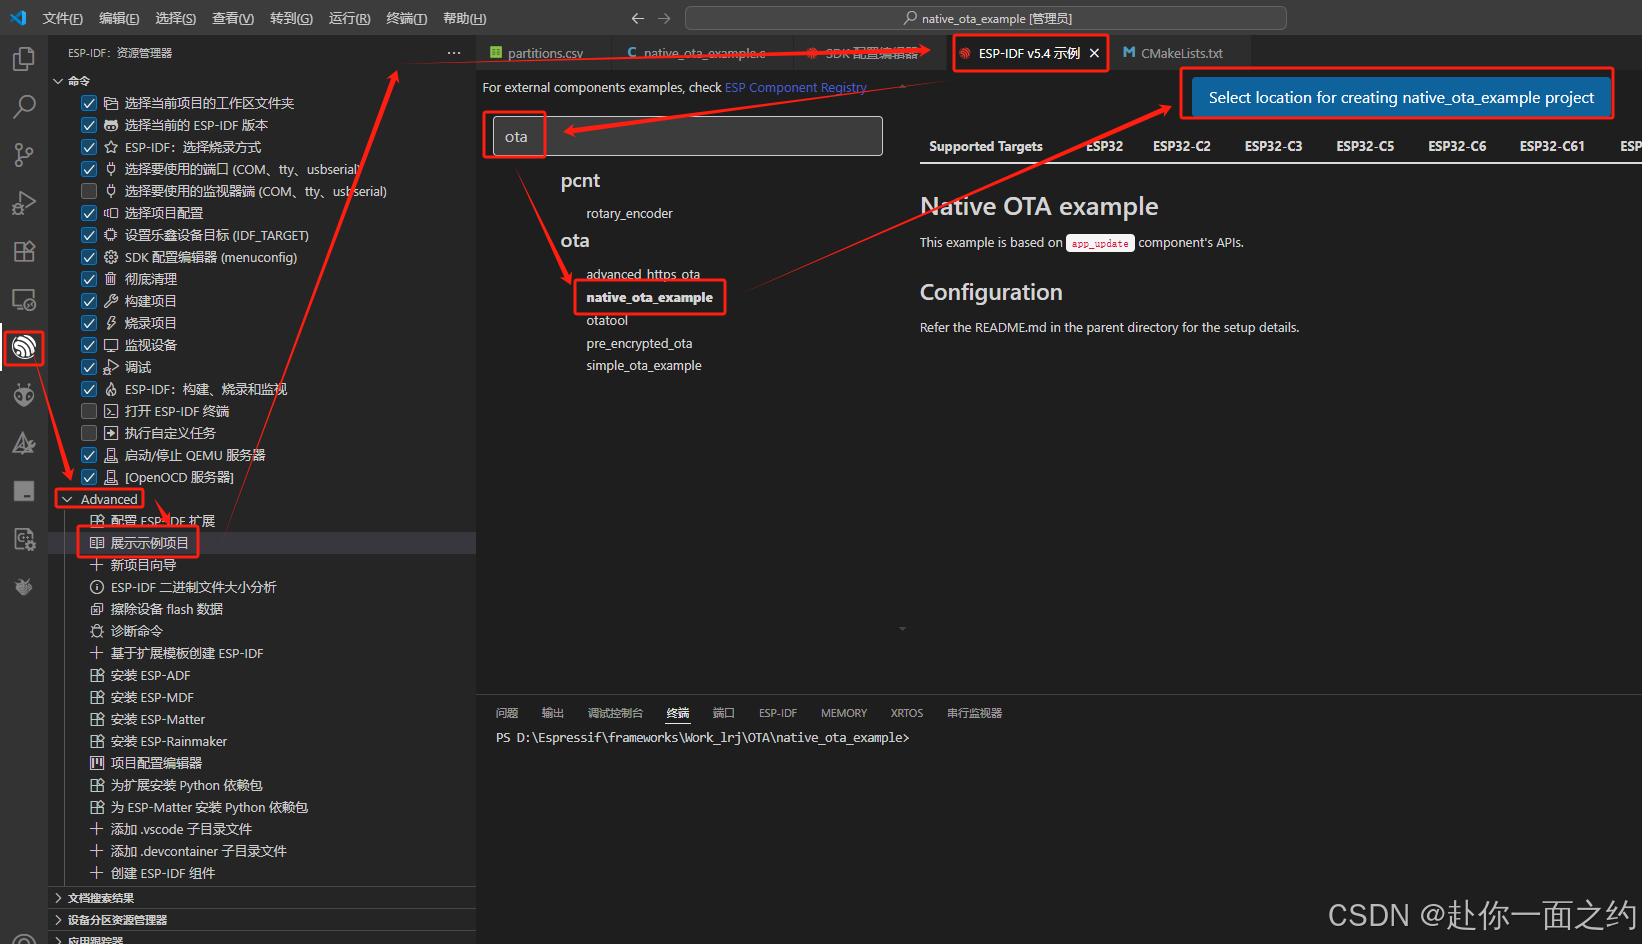Open the Explorer view in activity bar
Image resolution: width=1642 pixels, height=944 pixels.
[x=24, y=60]
